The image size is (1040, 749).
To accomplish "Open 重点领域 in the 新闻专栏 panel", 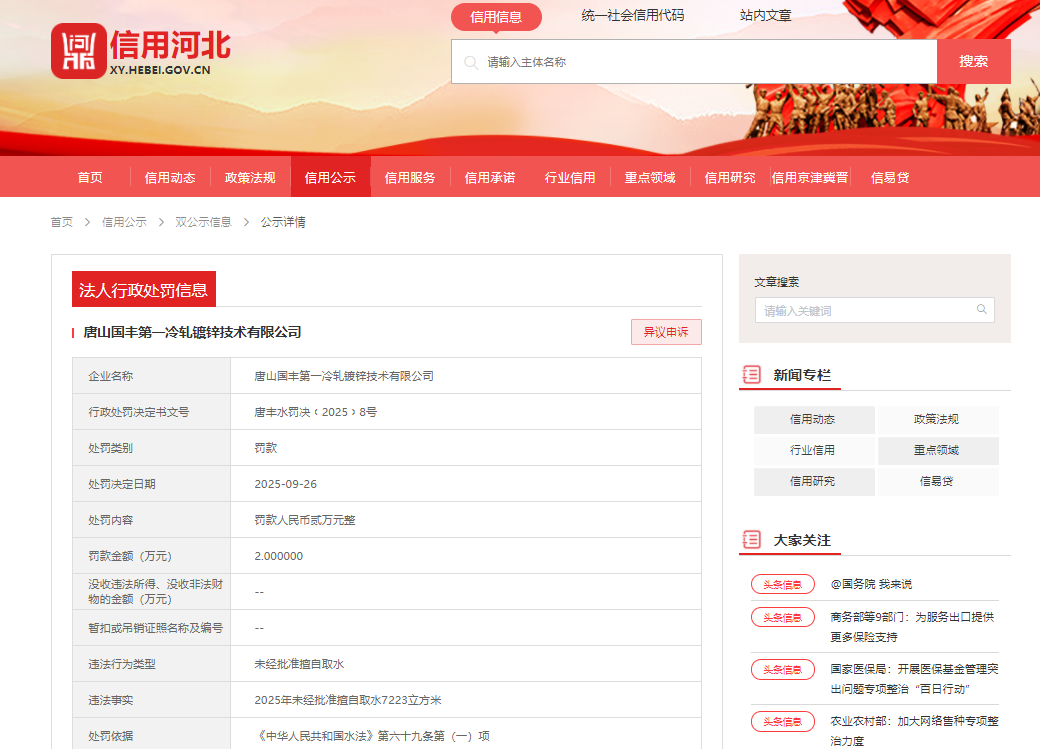I will point(937,450).
